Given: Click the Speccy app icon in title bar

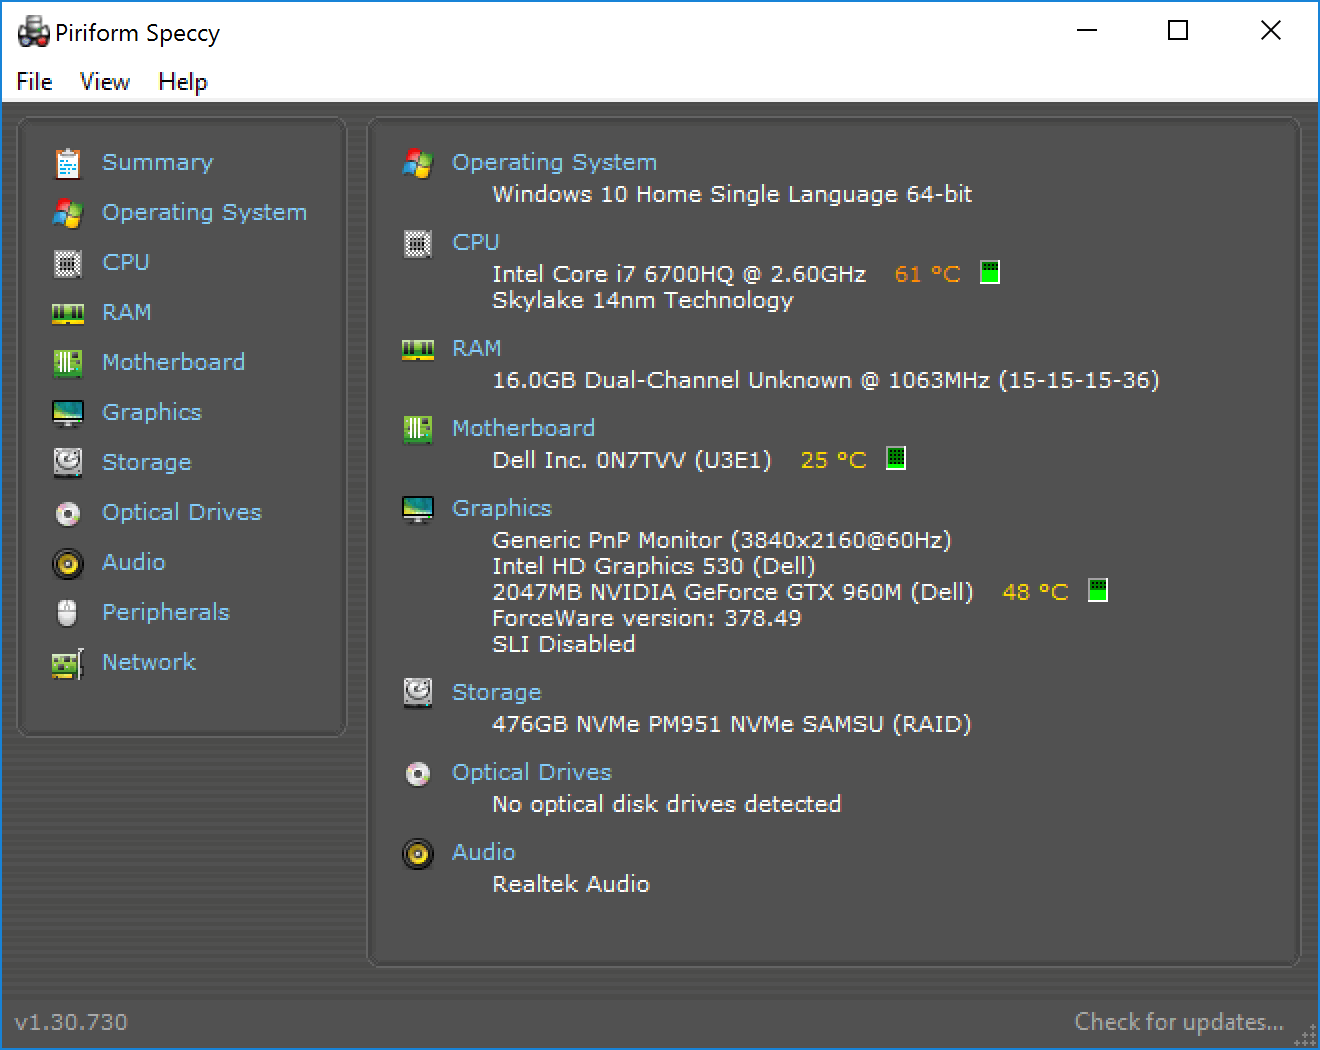Looking at the screenshot, I should pyautogui.click(x=33, y=32).
